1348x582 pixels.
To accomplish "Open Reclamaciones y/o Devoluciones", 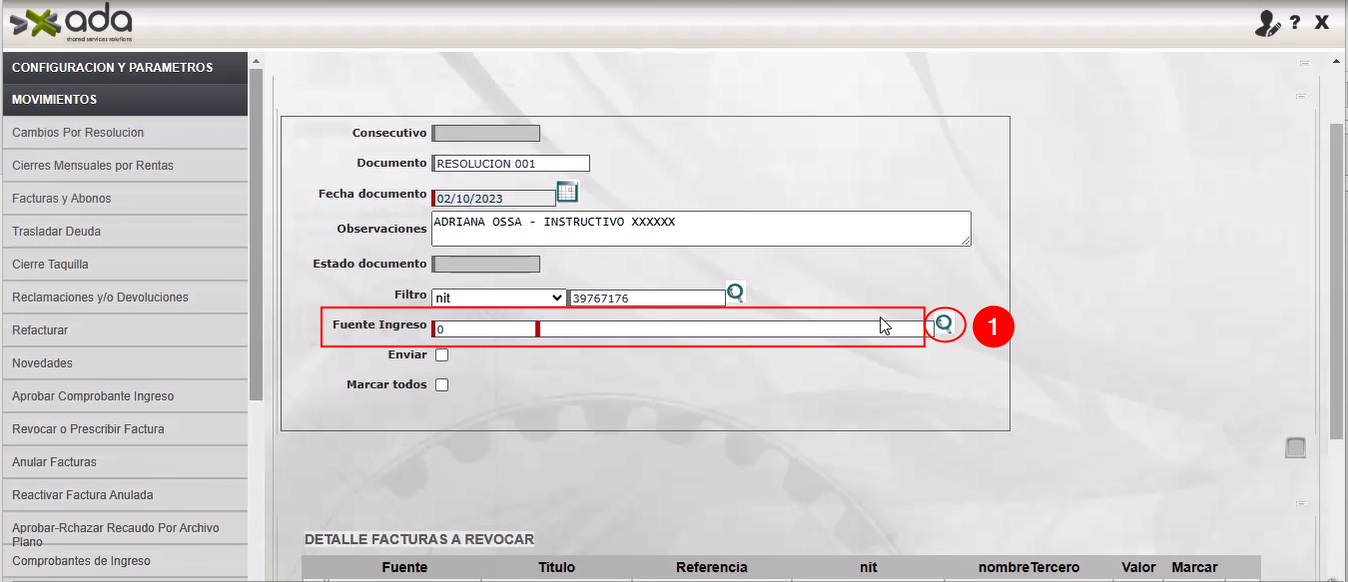I will point(100,298).
